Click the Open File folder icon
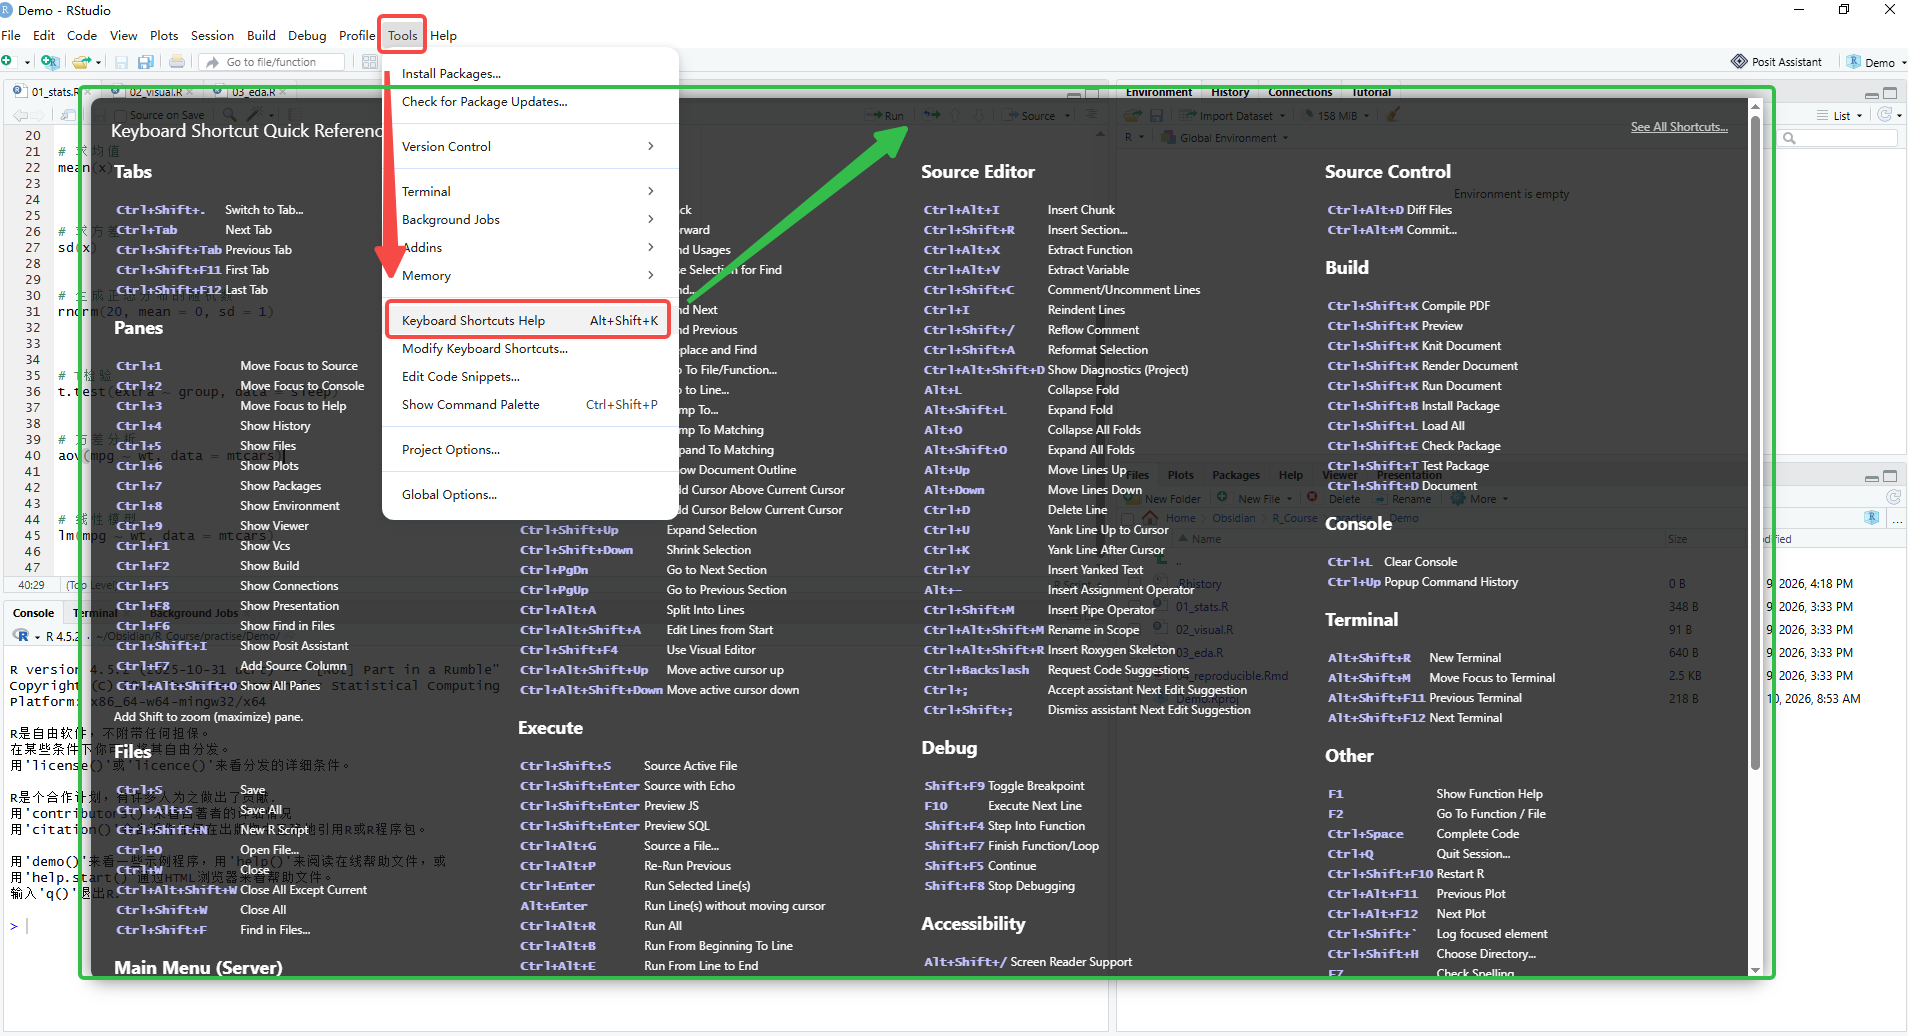This screenshot has height=1036, width=1908. tap(83, 62)
